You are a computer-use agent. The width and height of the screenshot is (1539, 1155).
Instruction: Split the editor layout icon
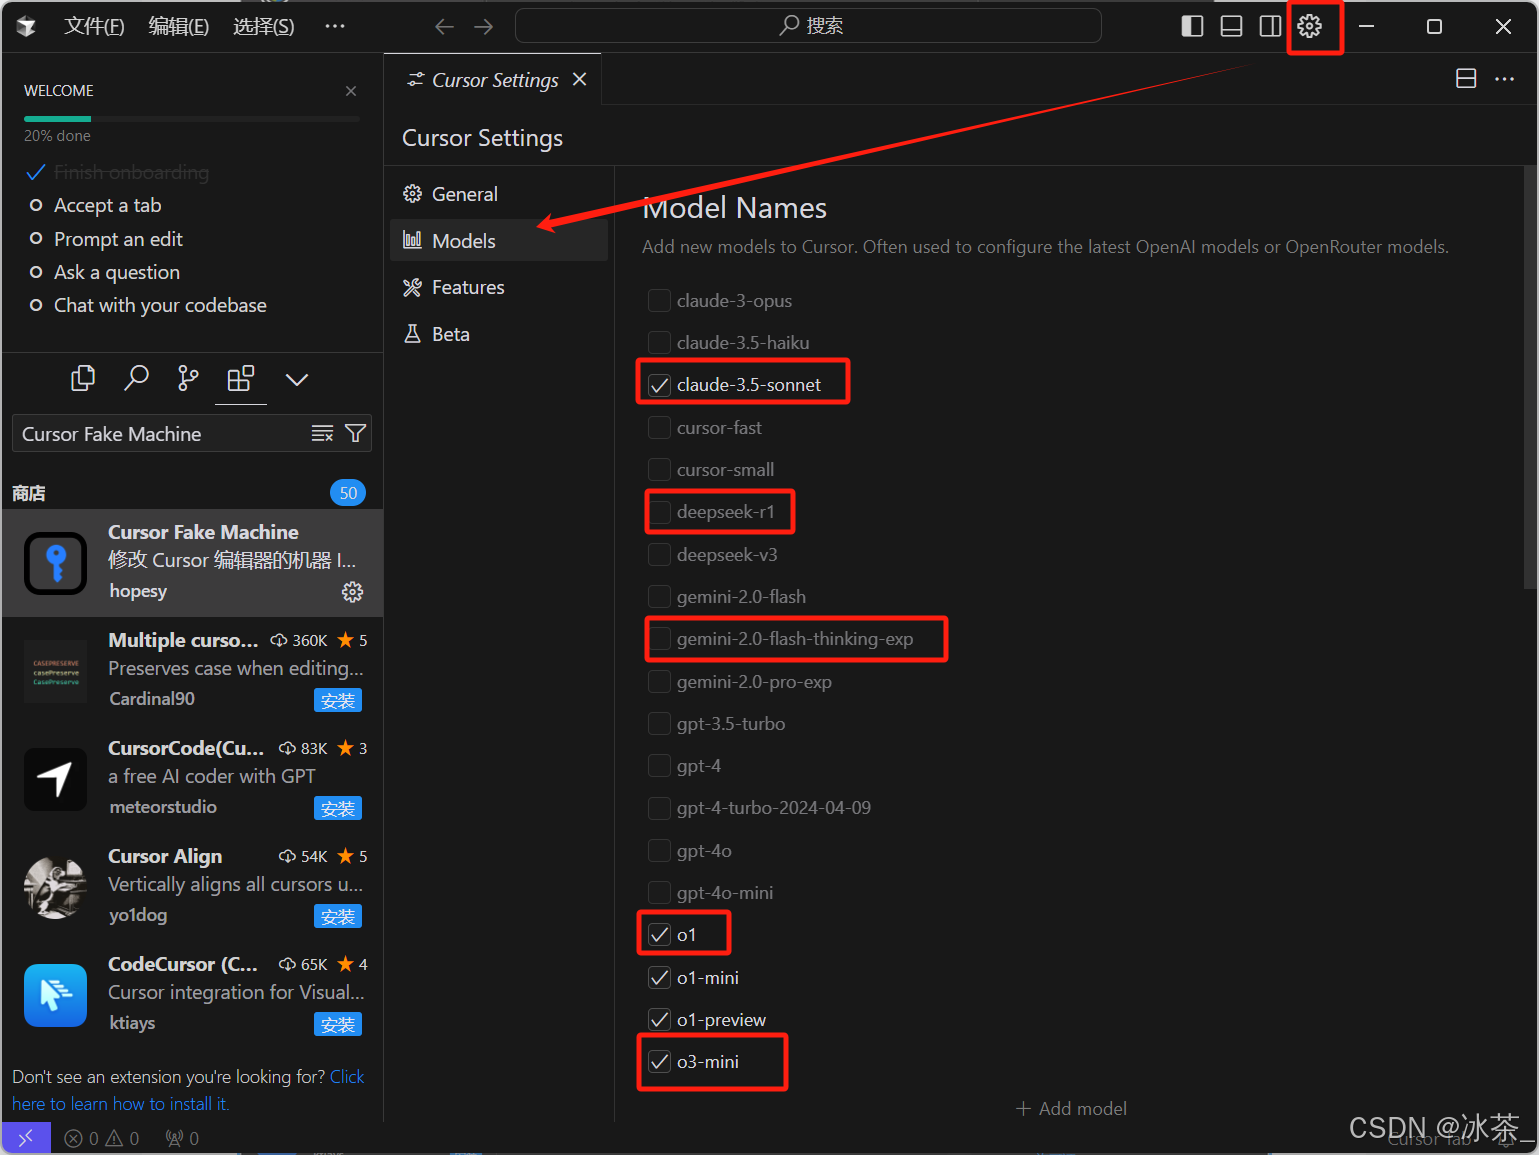(x=1466, y=79)
